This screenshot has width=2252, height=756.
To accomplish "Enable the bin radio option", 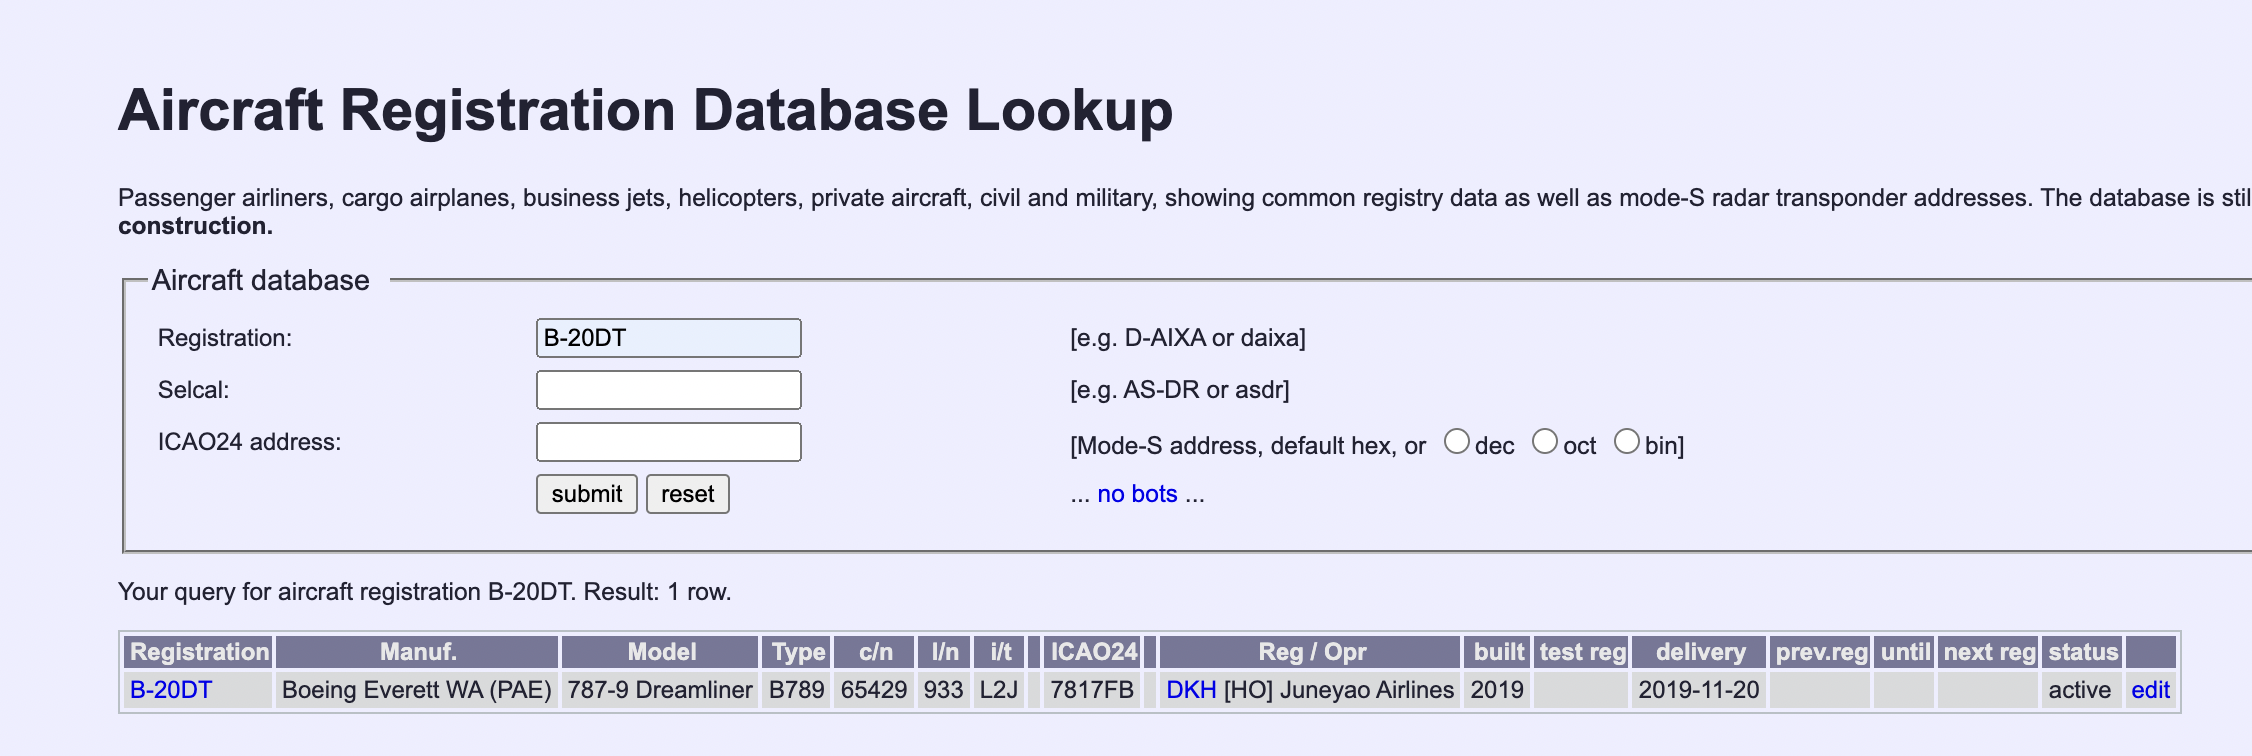I will coord(1626,442).
